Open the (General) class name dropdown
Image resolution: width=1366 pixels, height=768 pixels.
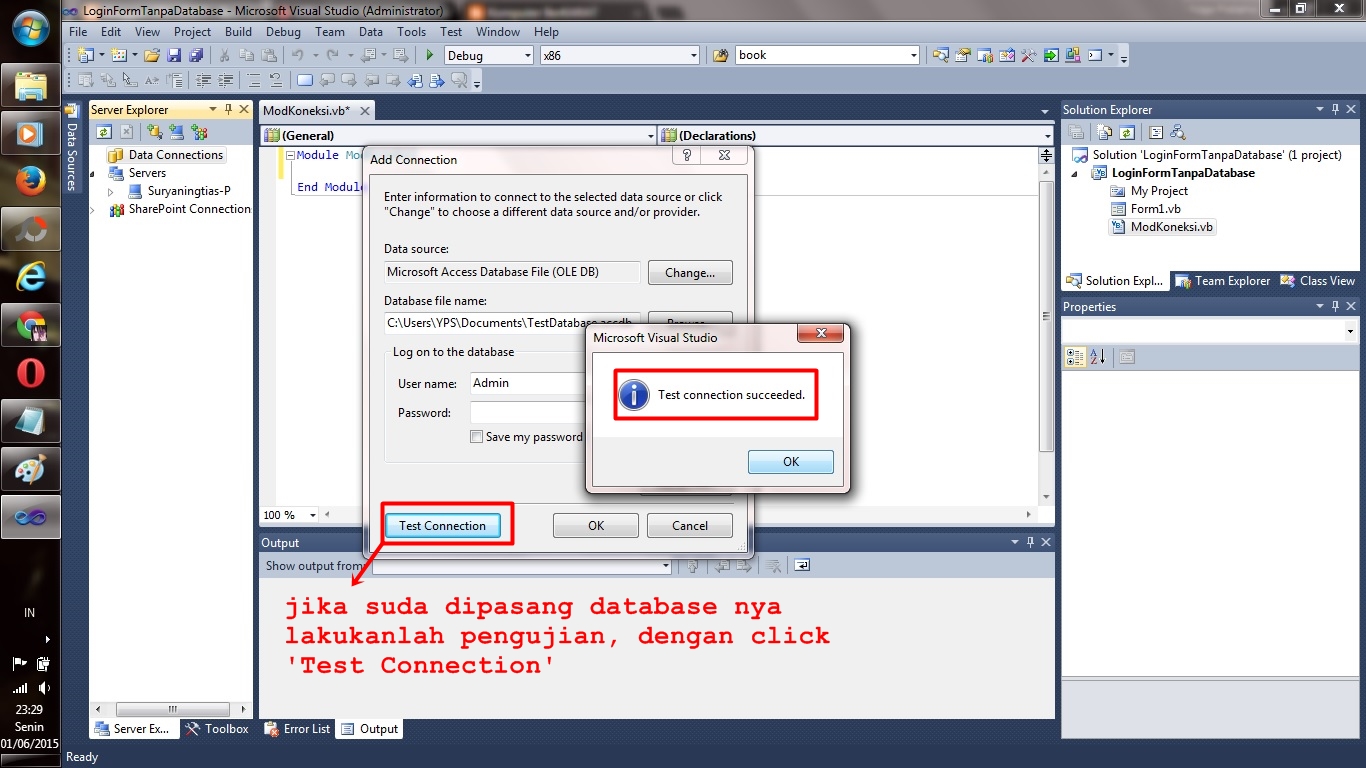tap(650, 136)
